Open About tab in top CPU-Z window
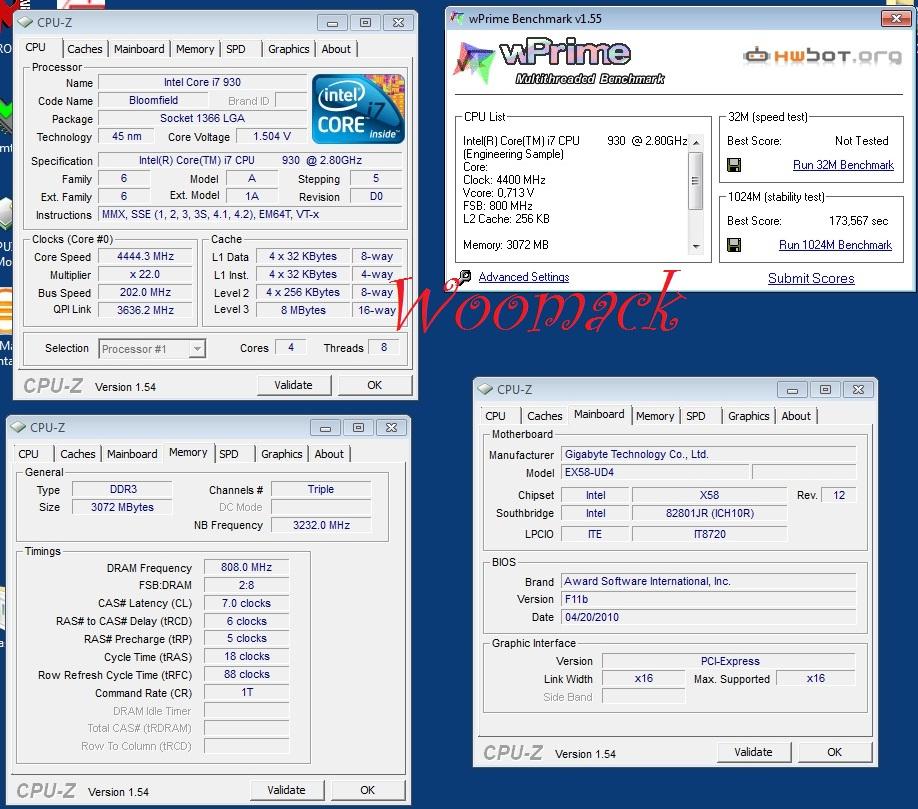The image size is (918, 809). [x=336, y=49]
